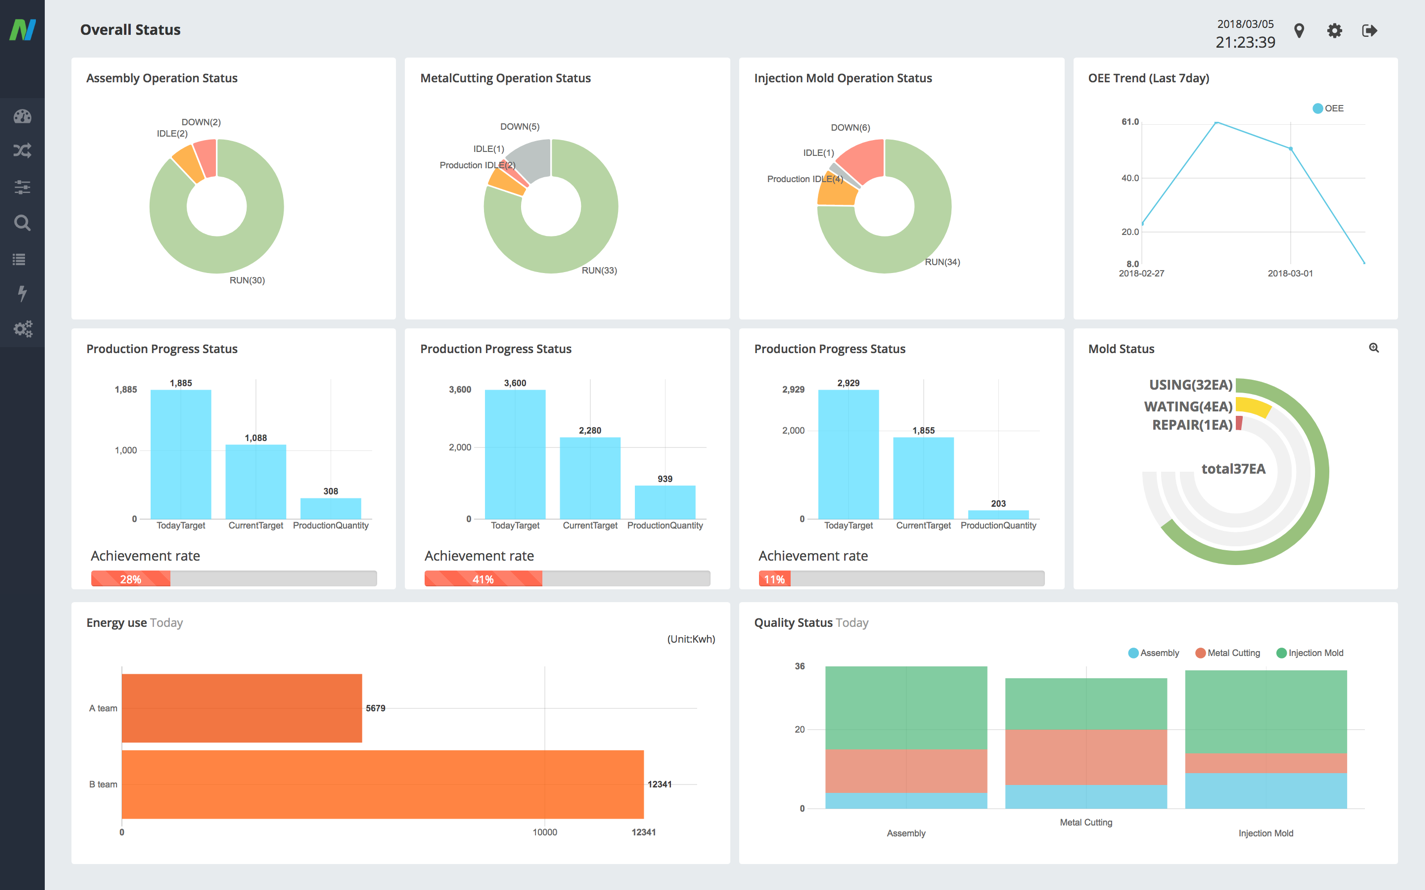Image resolution: width=1425 pixels, height=890 pixels.
Task: Toggle Injection Mold legend in Quality Status
Action: (1310, 653)
